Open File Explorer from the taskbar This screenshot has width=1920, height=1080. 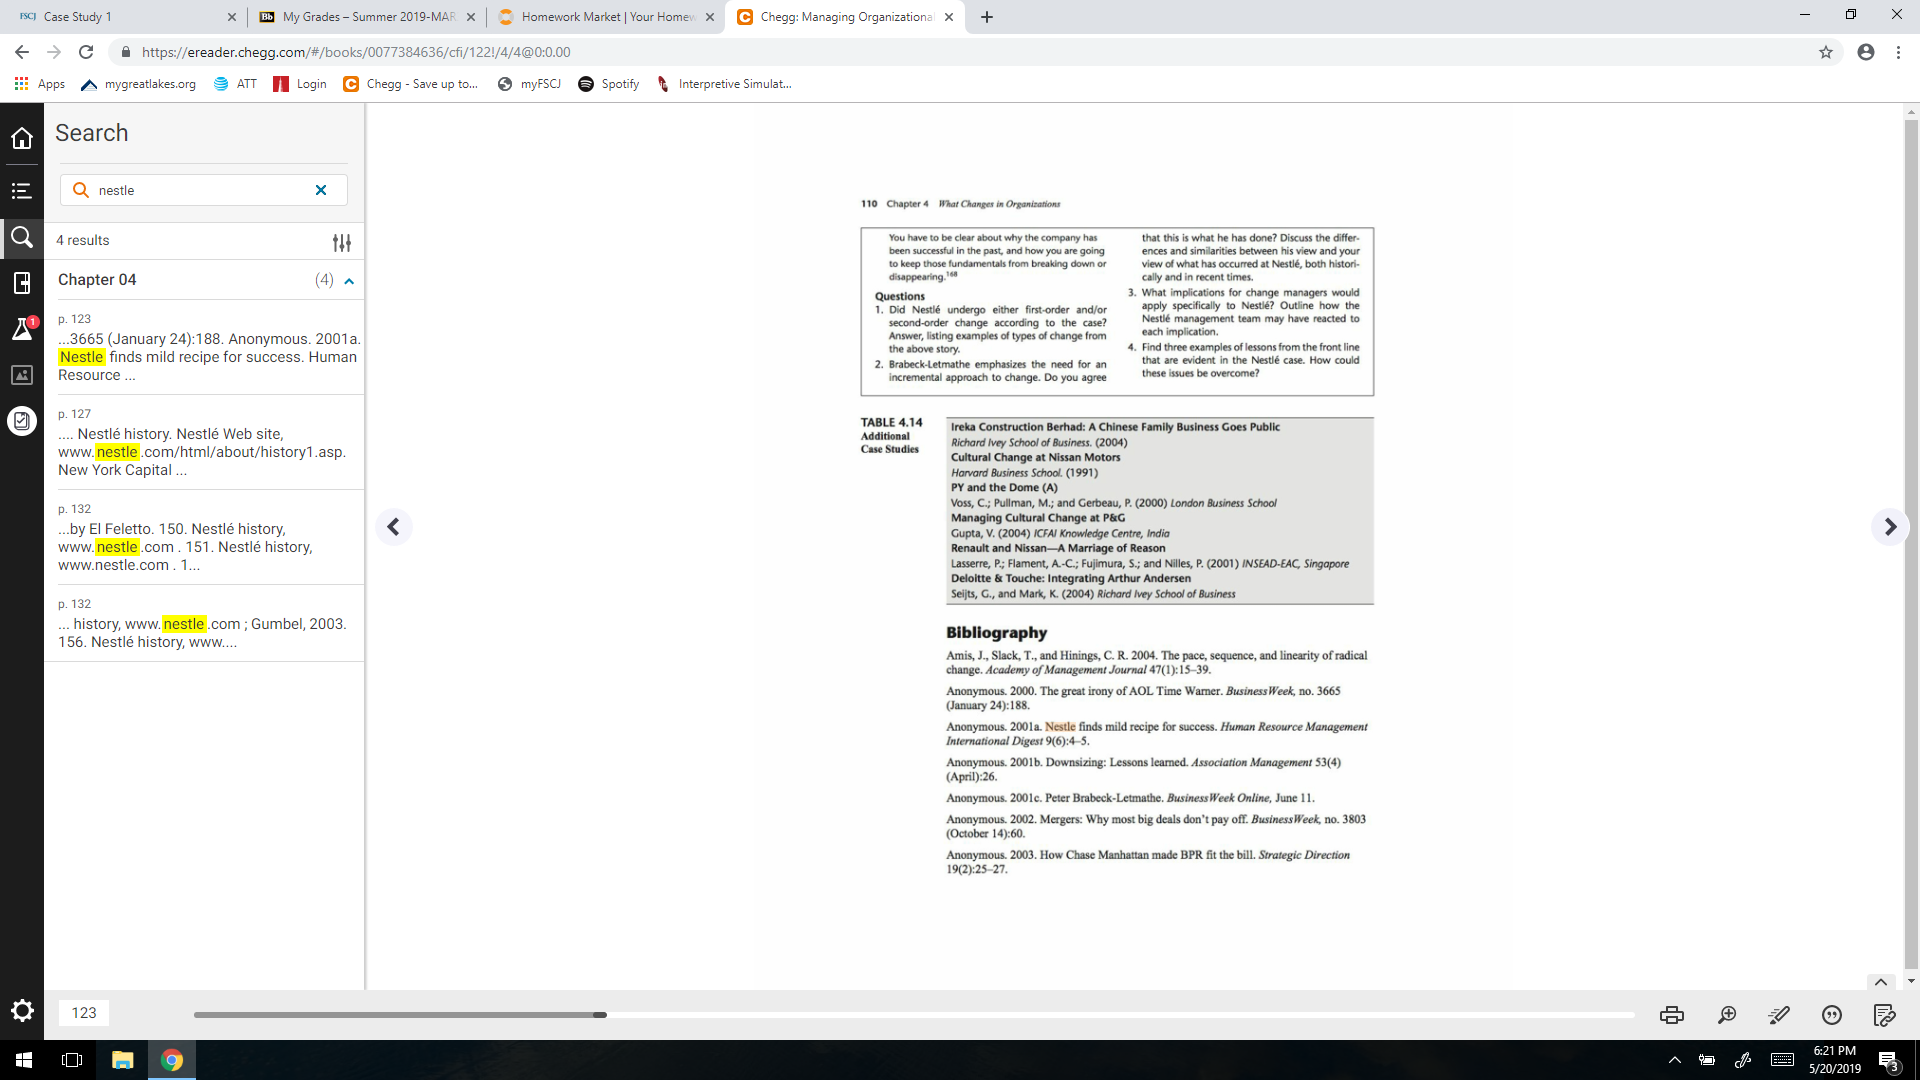pos(122,1060)
